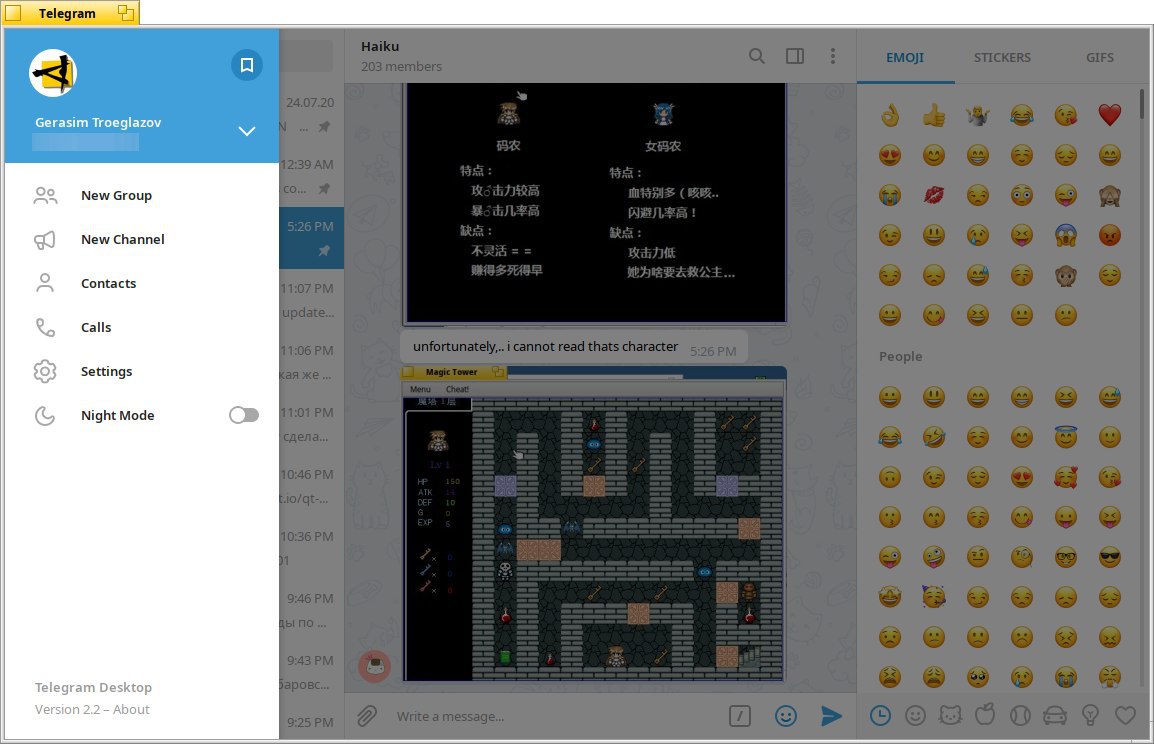
Task: Select the chat from 11:07 PM
Action: pyautogui.click(x=311, y=300)
